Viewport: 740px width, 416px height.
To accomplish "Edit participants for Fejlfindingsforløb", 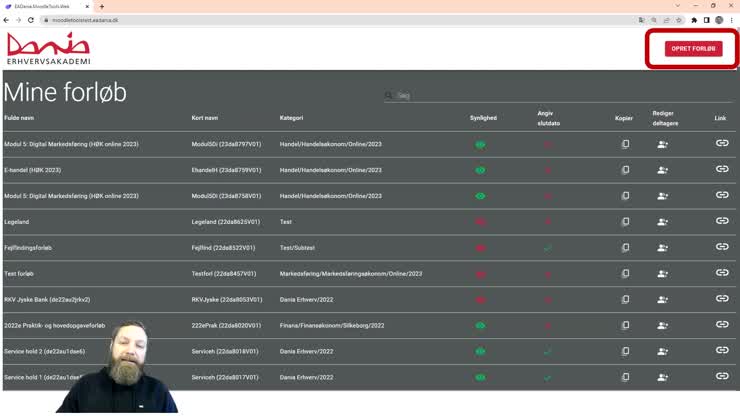I will (x=662, y=248).
